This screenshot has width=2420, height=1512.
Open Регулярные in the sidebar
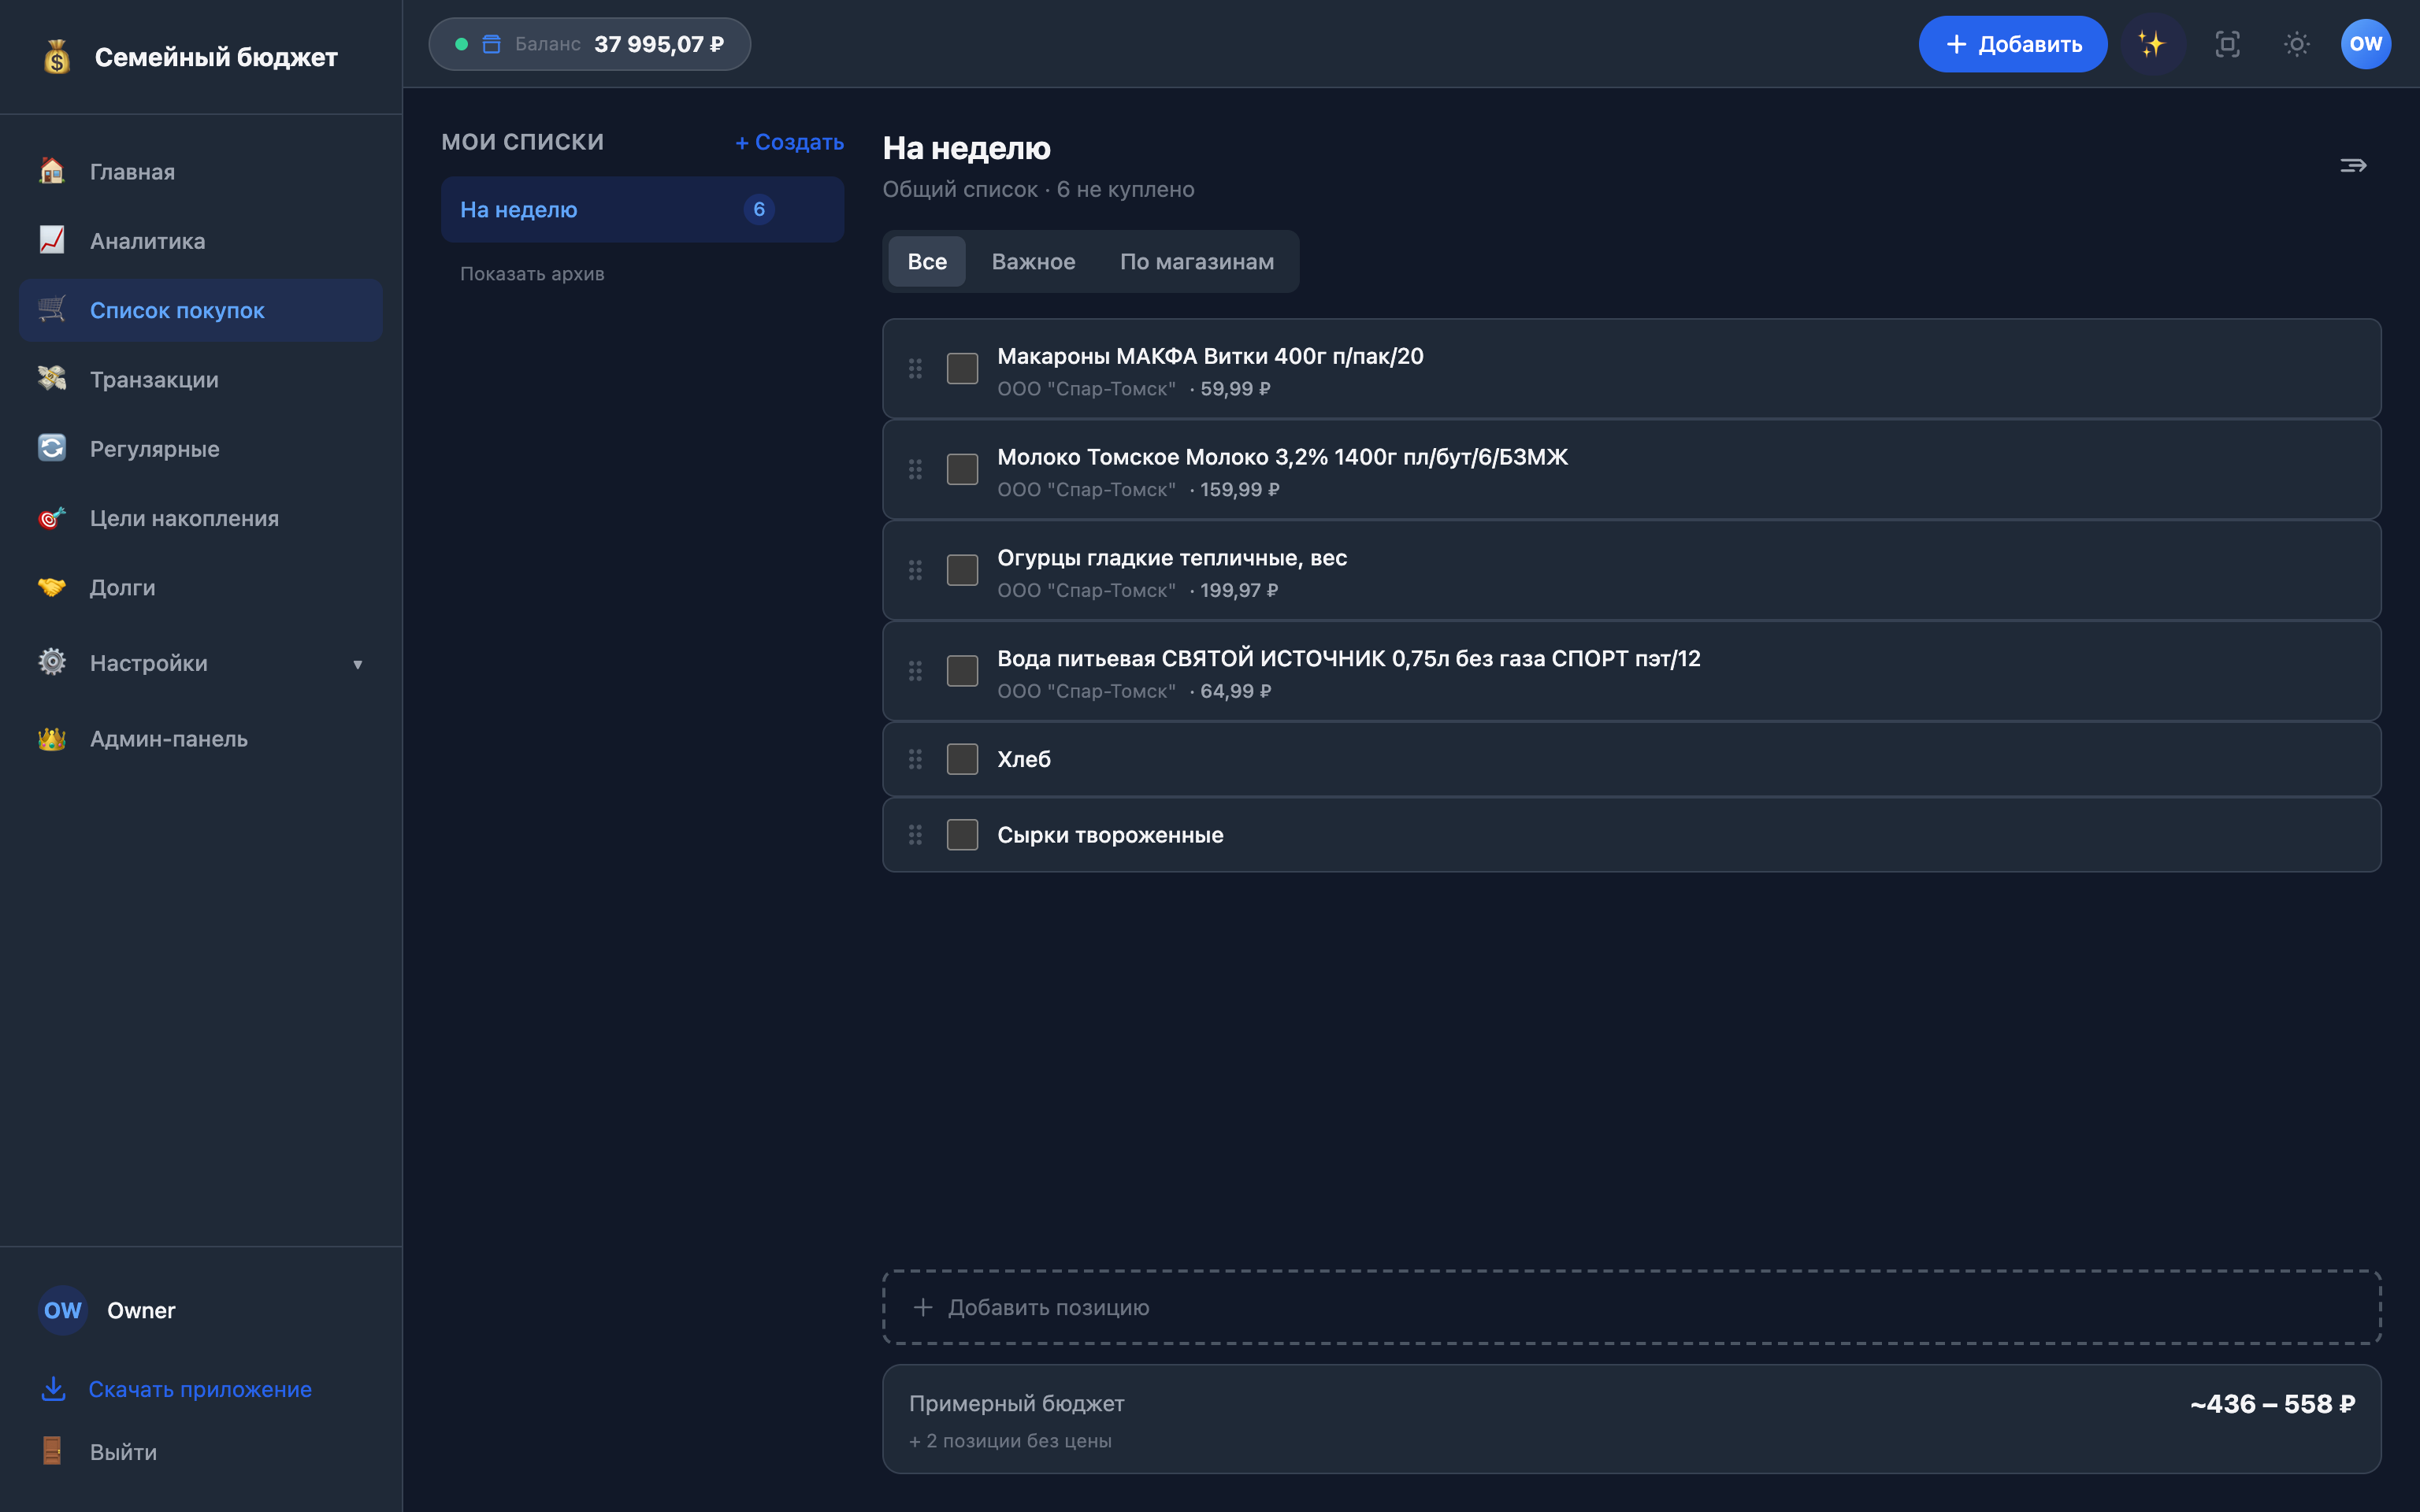click(x=201, y=448)
